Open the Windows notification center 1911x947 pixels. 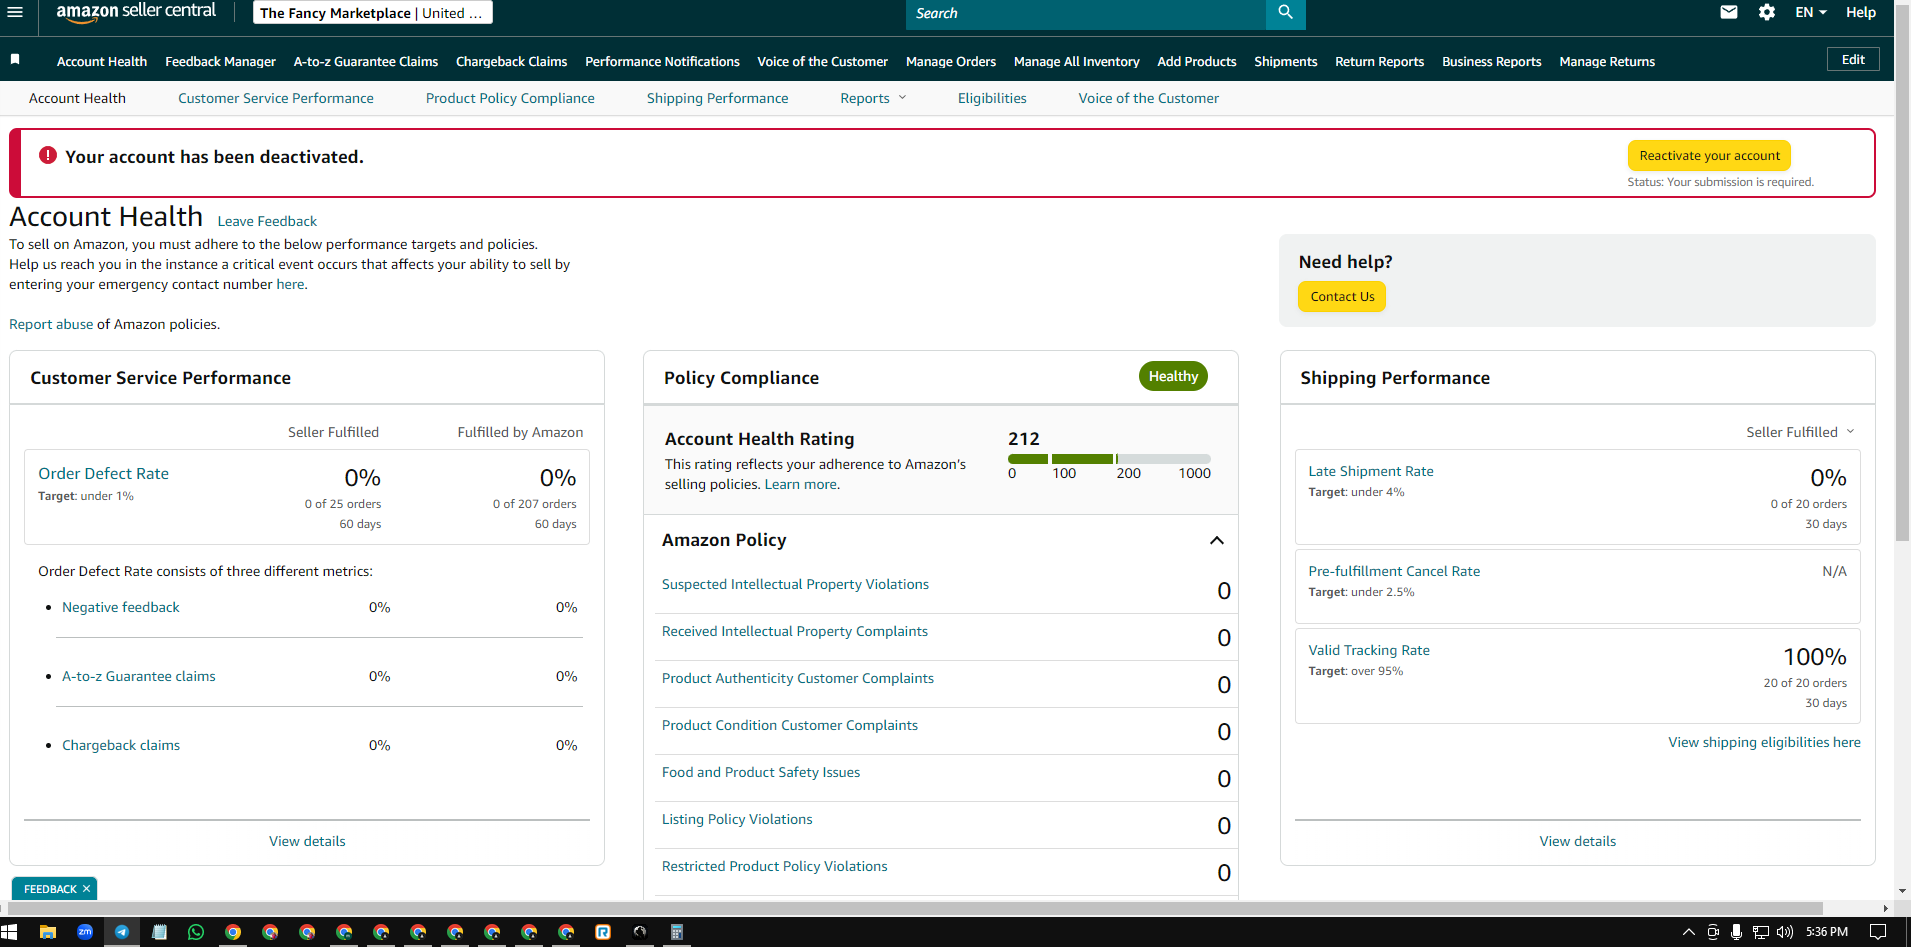[x=1879, y=932]
